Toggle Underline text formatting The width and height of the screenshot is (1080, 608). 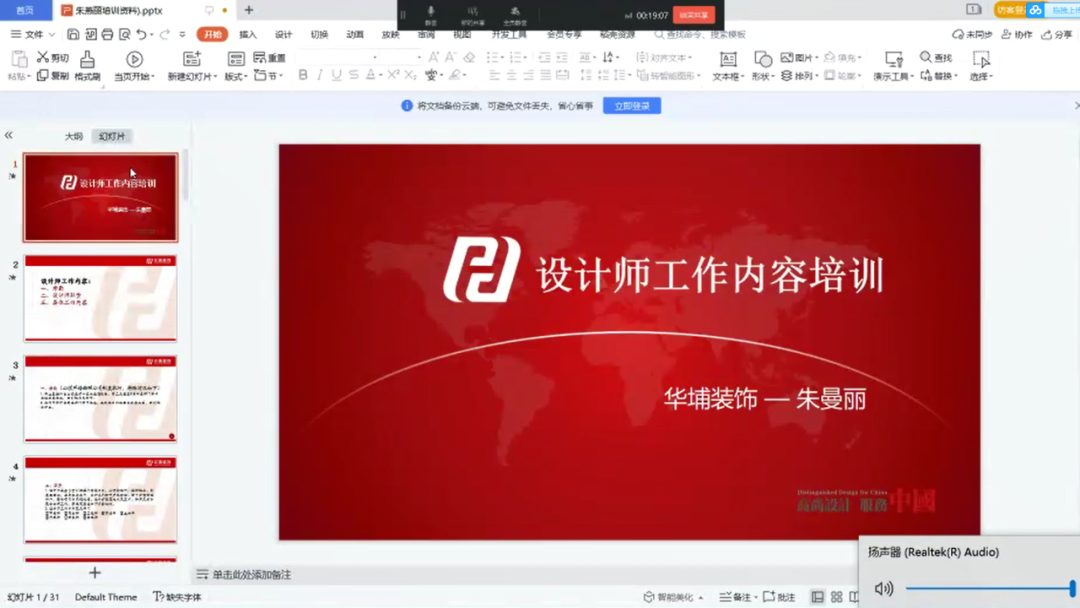[x=337, y=76]
